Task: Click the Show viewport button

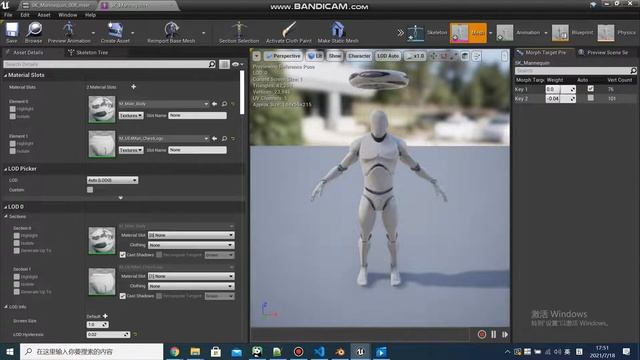Action: 335,56
